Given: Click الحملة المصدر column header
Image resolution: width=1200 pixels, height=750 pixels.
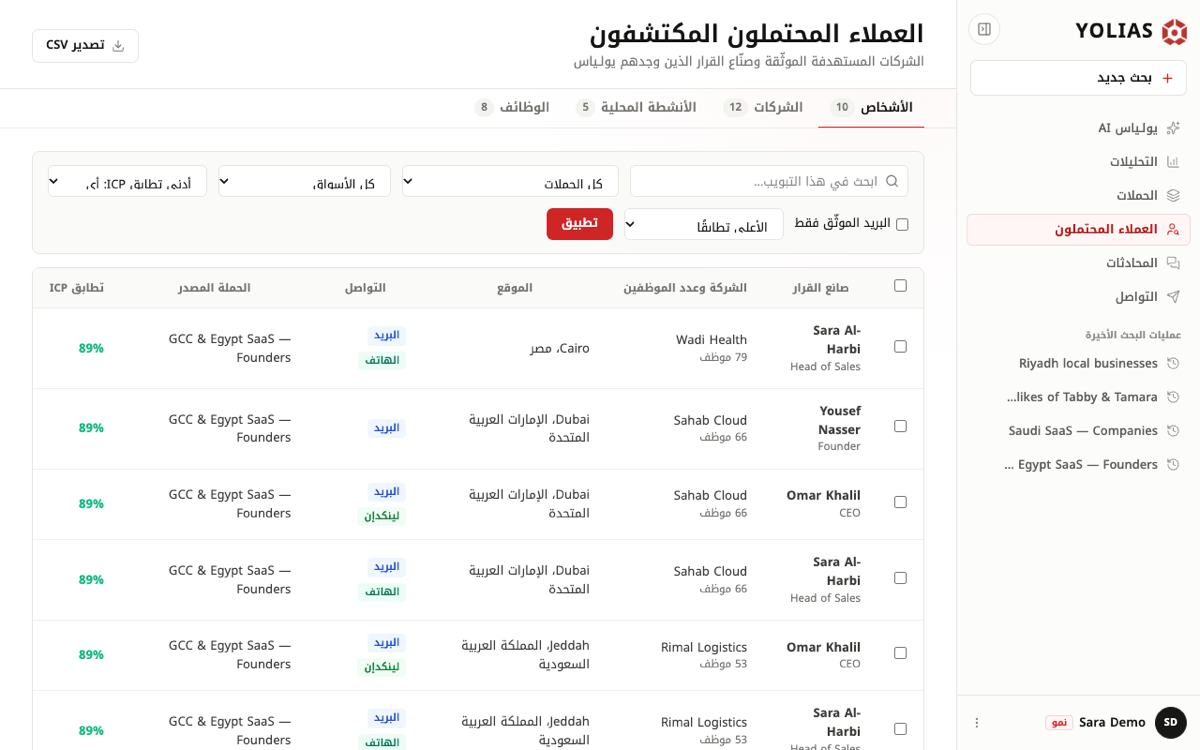Looking at the screenshot, I should (x=215, y=288).
